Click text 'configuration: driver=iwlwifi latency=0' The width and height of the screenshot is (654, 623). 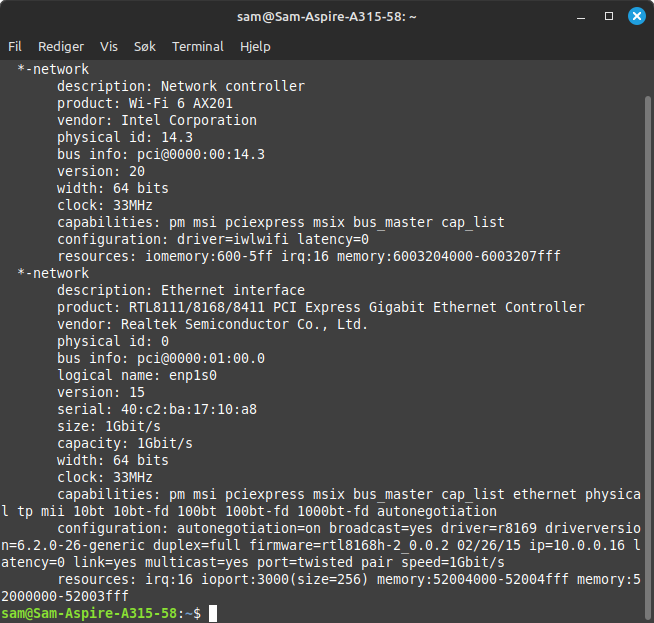213,239
